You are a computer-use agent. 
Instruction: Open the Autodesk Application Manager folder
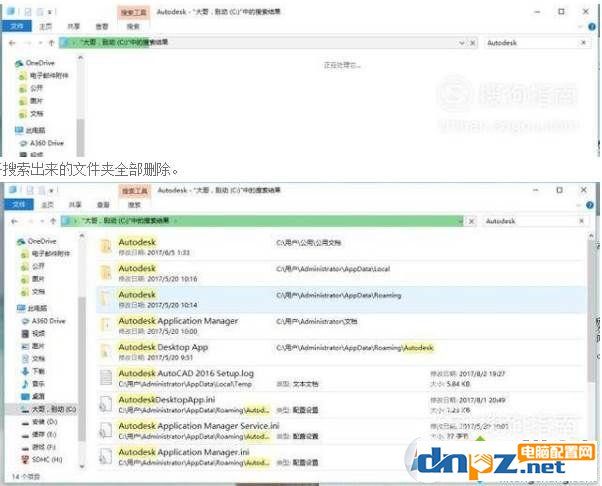341,326
